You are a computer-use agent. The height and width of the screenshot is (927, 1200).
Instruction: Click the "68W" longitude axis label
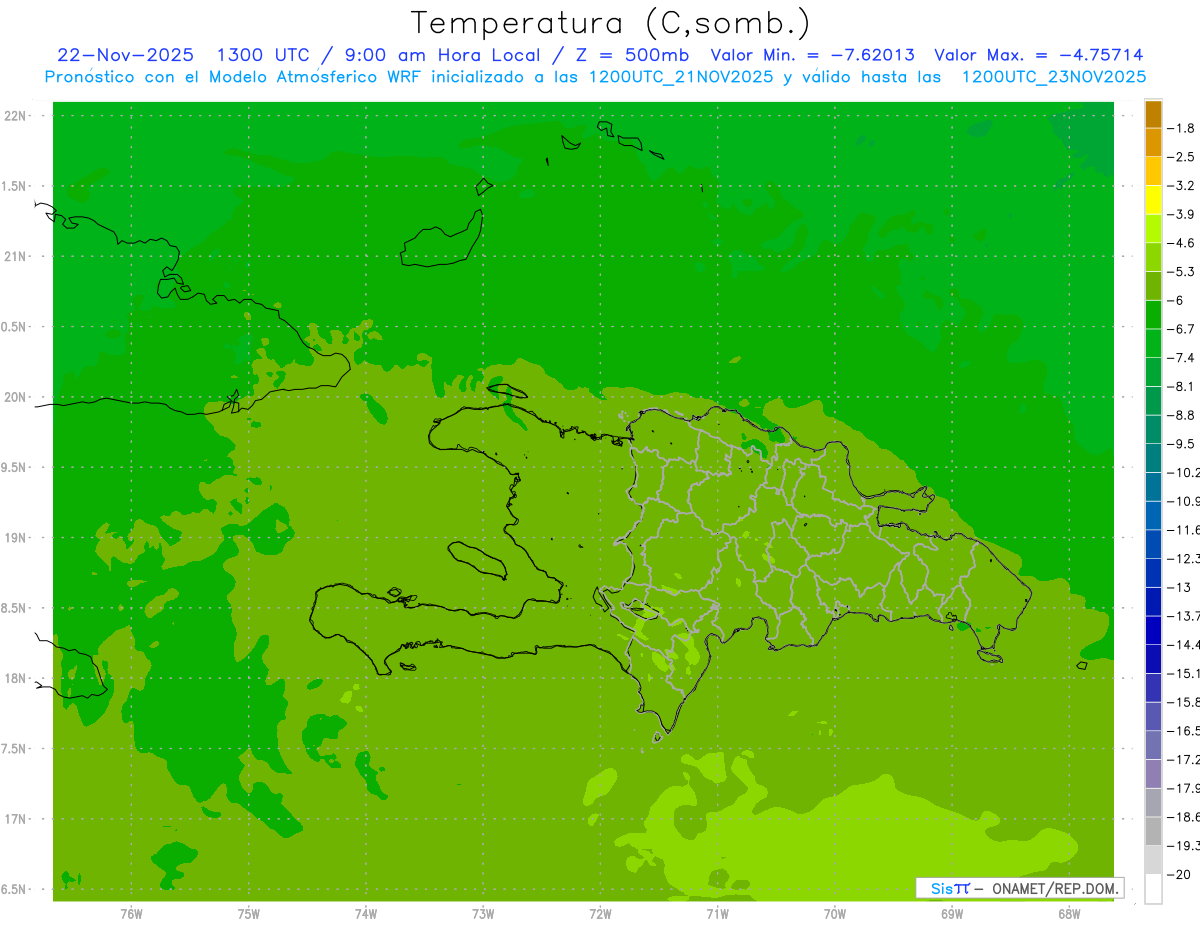[1069, 913]
